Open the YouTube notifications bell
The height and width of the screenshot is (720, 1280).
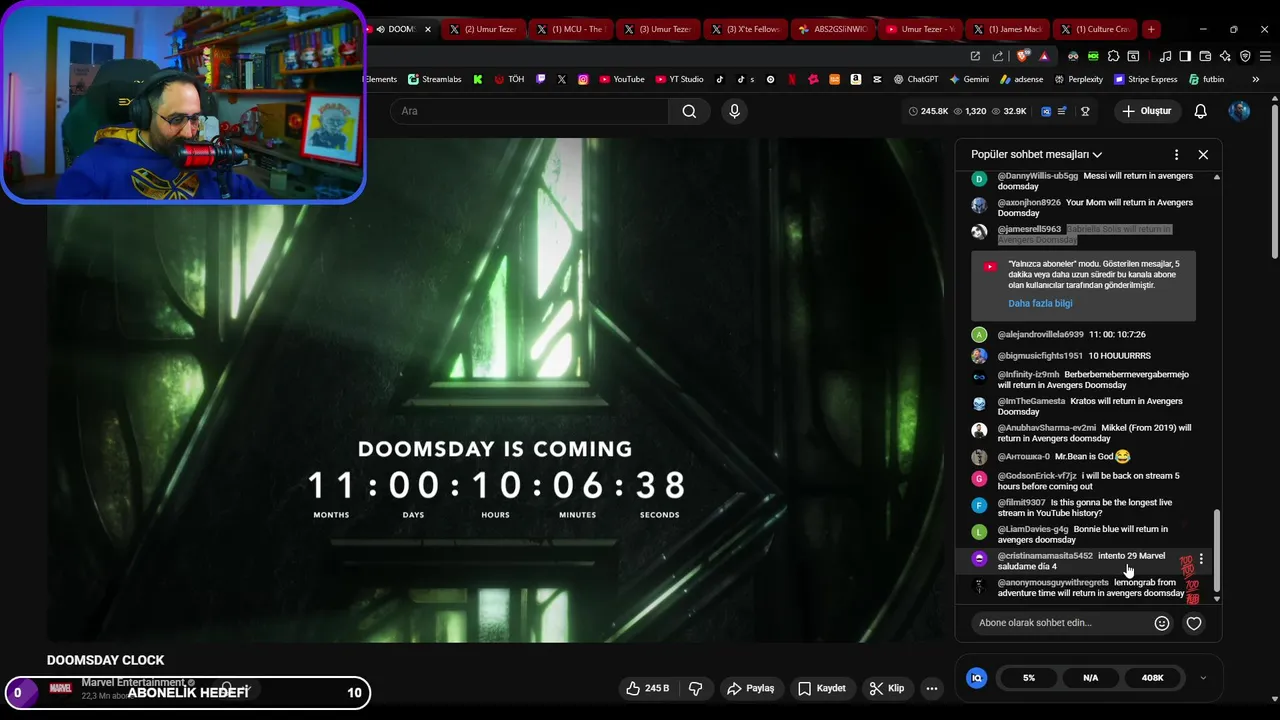1200,111
